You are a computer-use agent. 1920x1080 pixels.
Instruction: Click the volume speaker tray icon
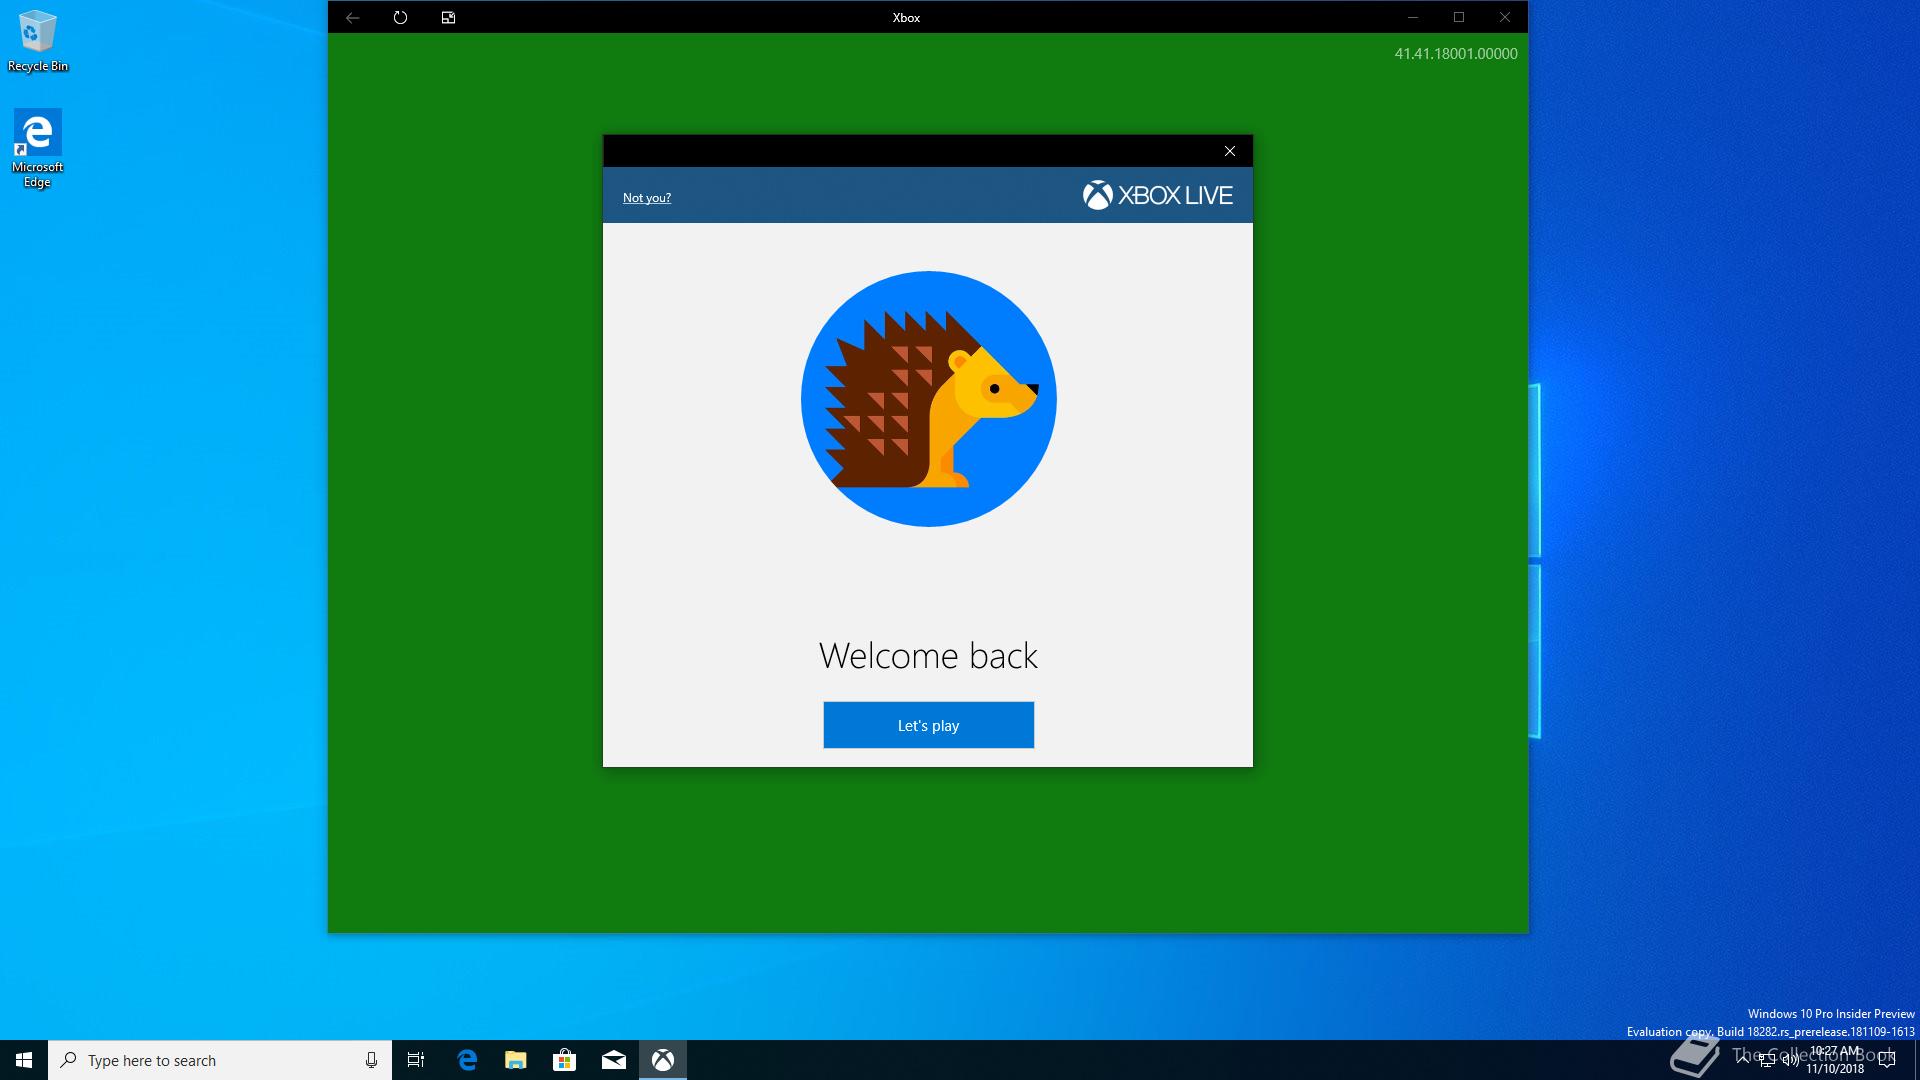click(1790, 1060)
